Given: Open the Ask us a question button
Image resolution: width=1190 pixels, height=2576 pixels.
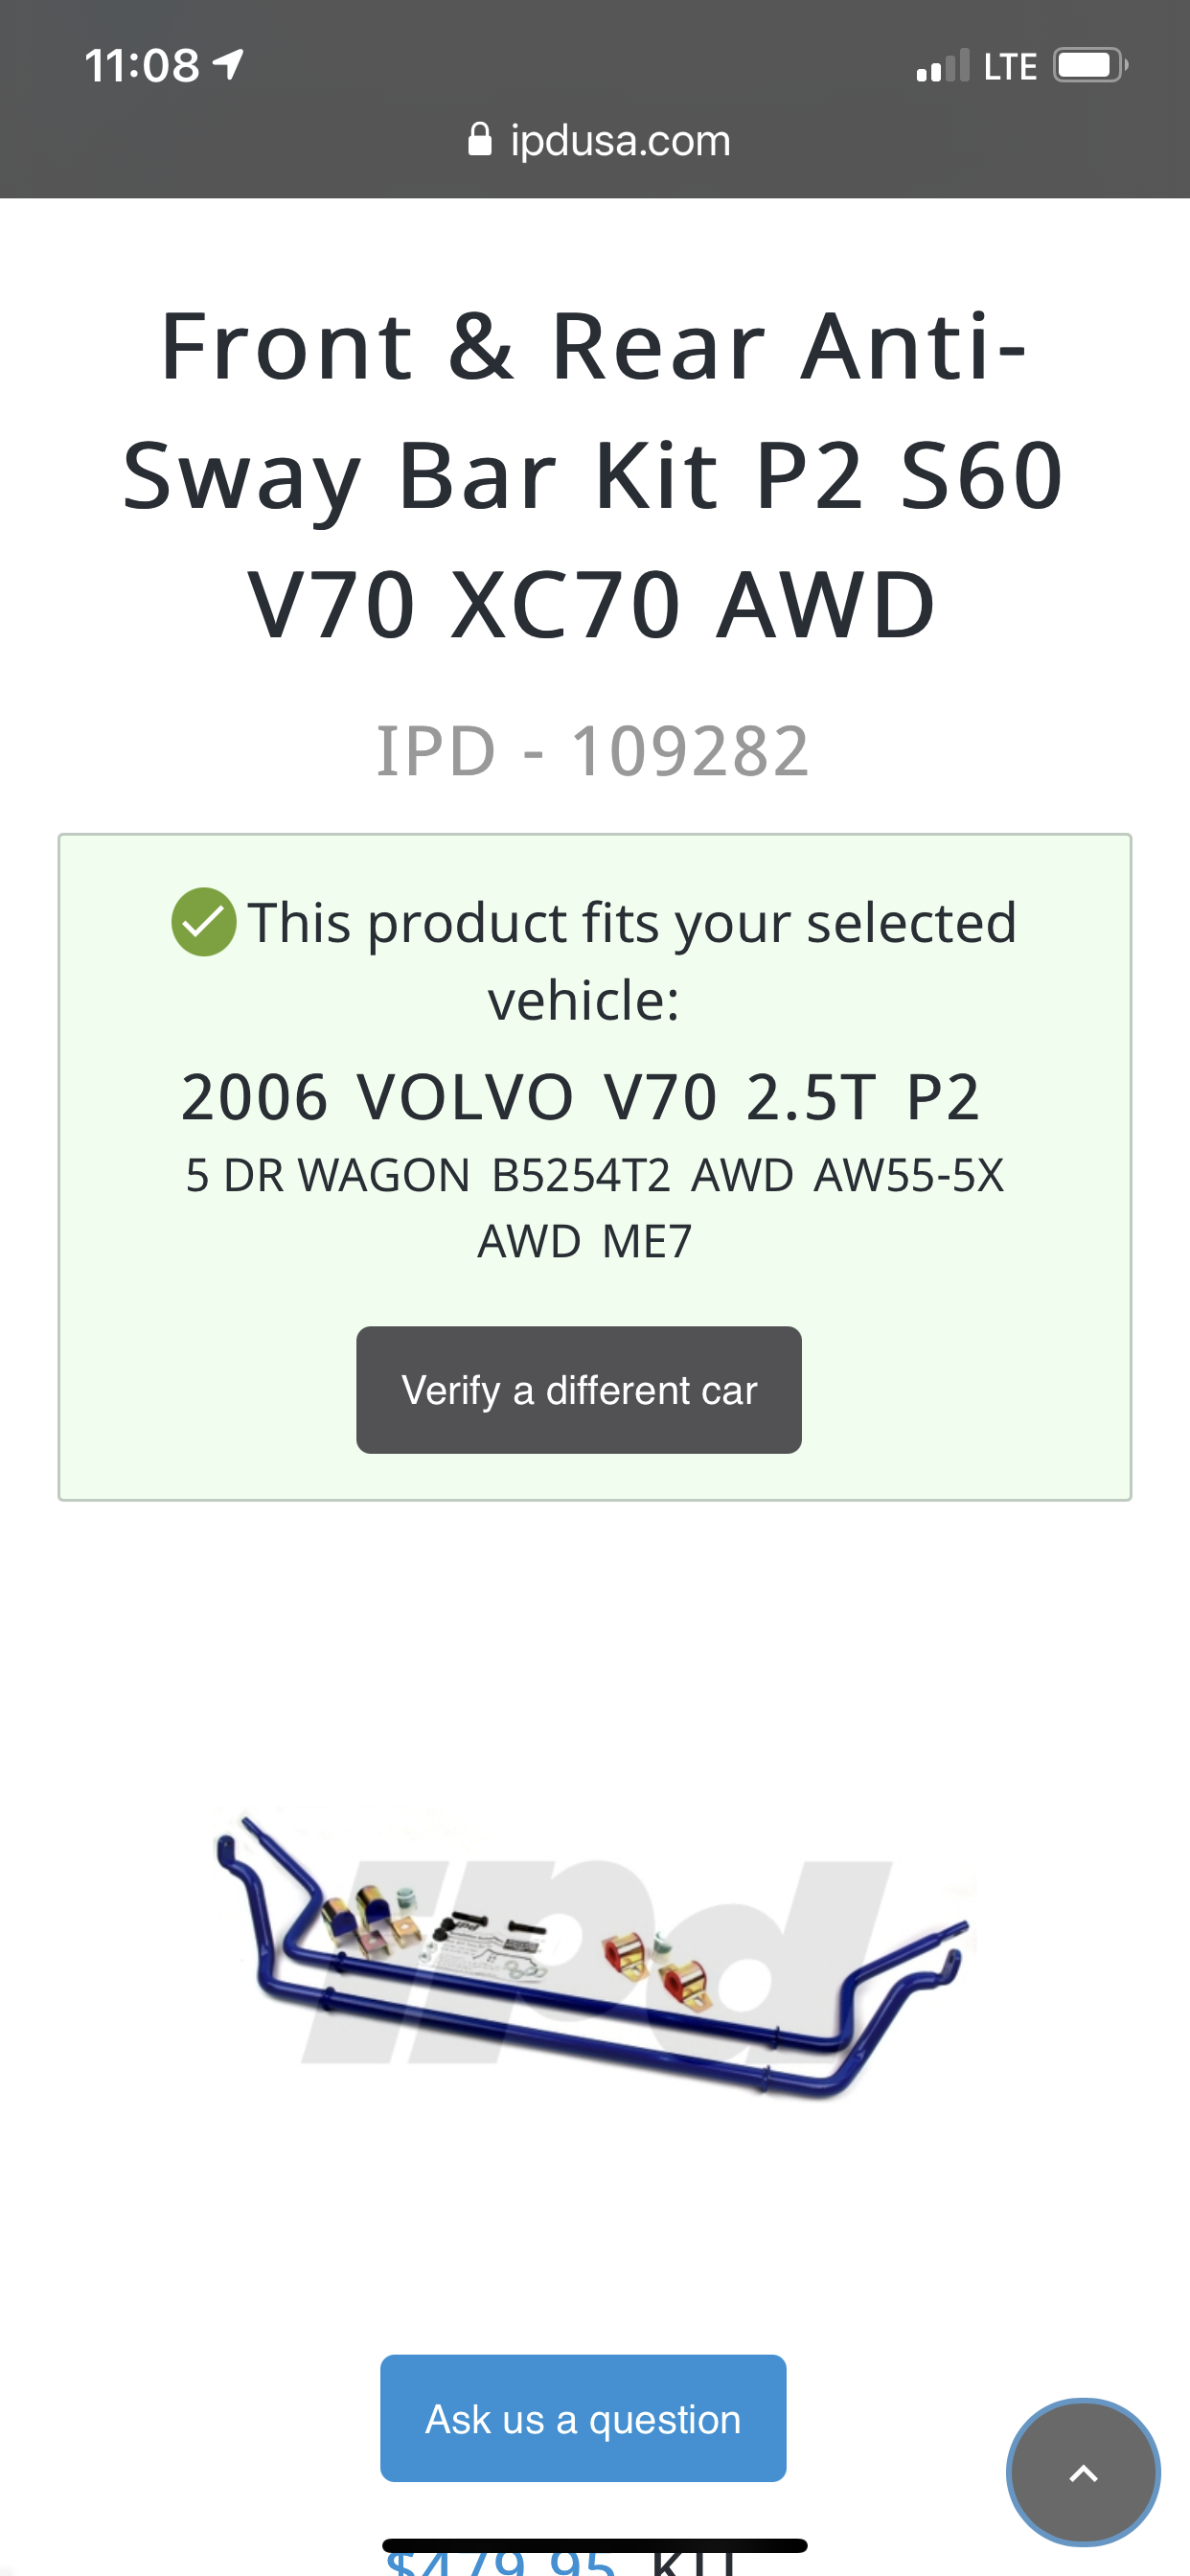Looking at the screenshot, I should pos(583,2418).
